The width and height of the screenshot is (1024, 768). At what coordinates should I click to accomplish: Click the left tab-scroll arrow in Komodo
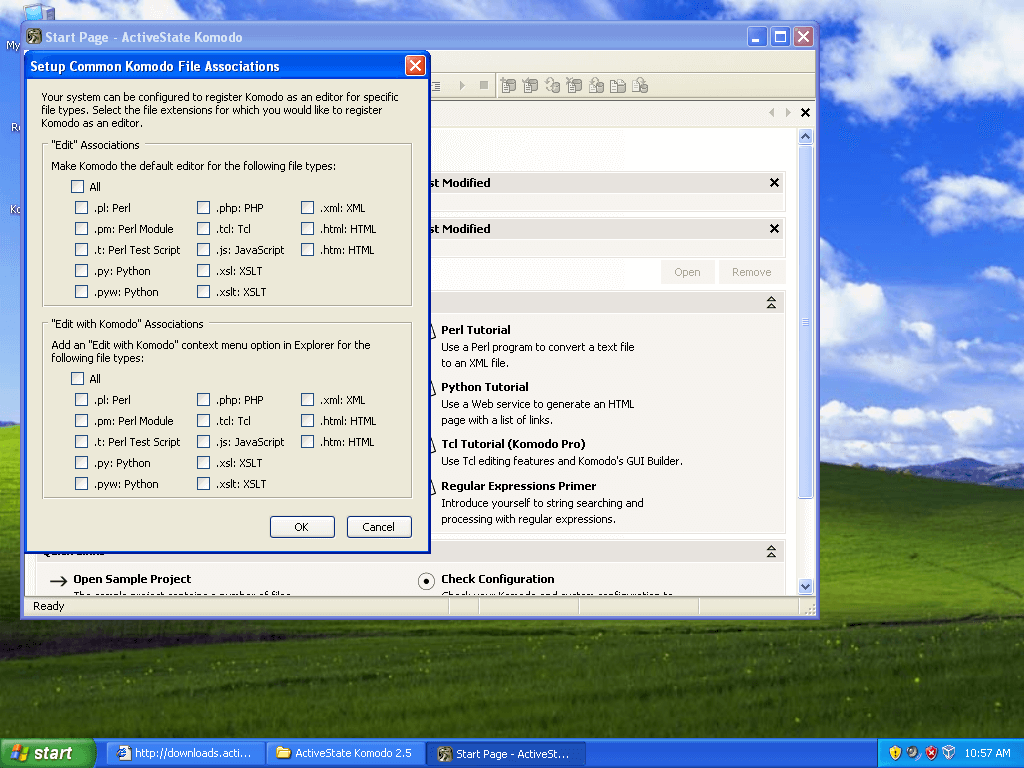772,112
